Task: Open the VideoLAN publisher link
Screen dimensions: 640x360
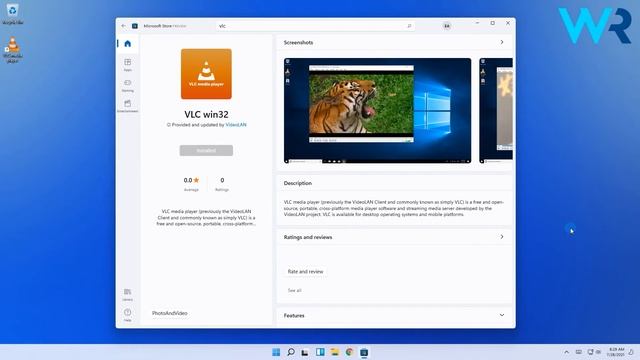Action: click(x=236, y=125)
